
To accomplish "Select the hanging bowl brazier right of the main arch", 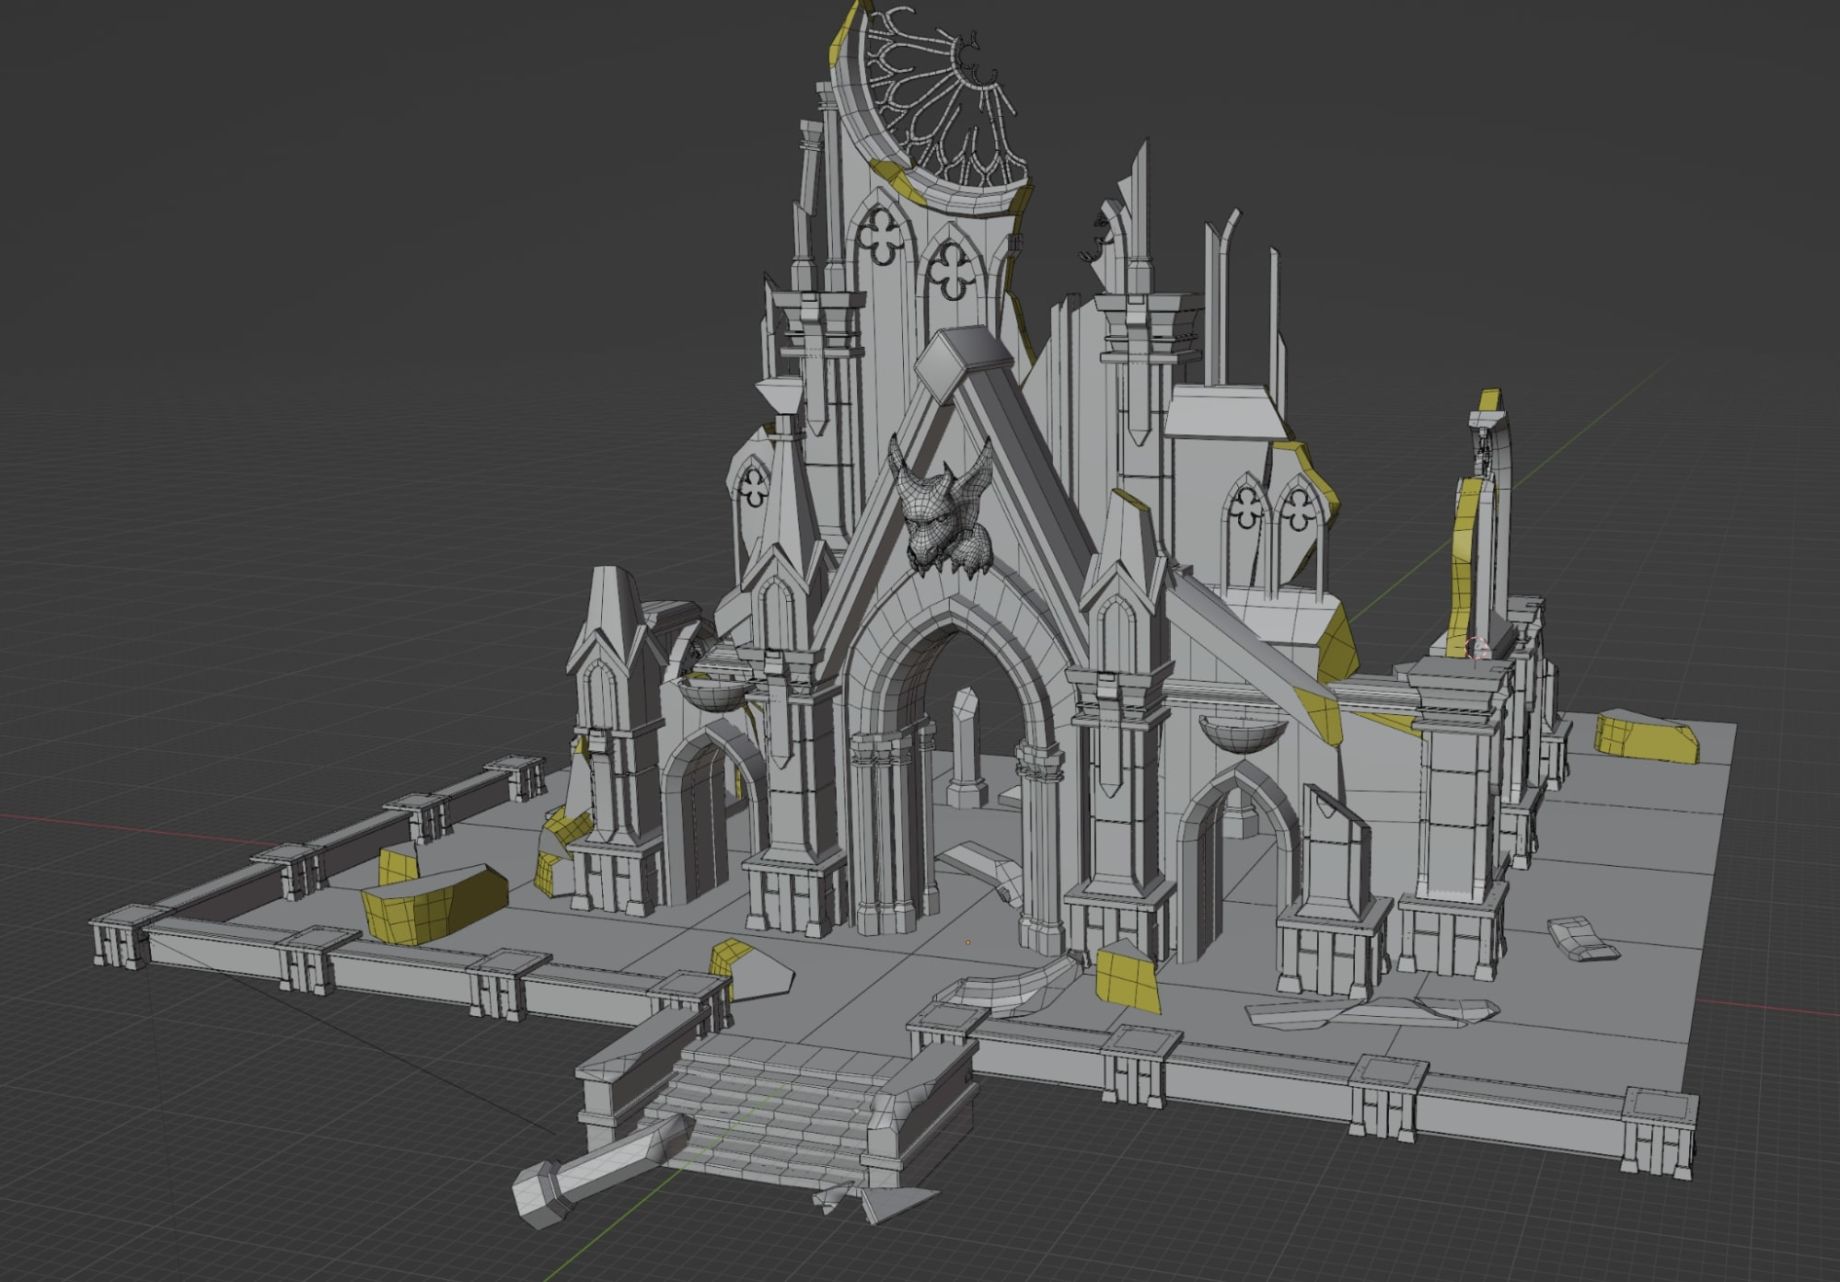I will [1242, 735].
